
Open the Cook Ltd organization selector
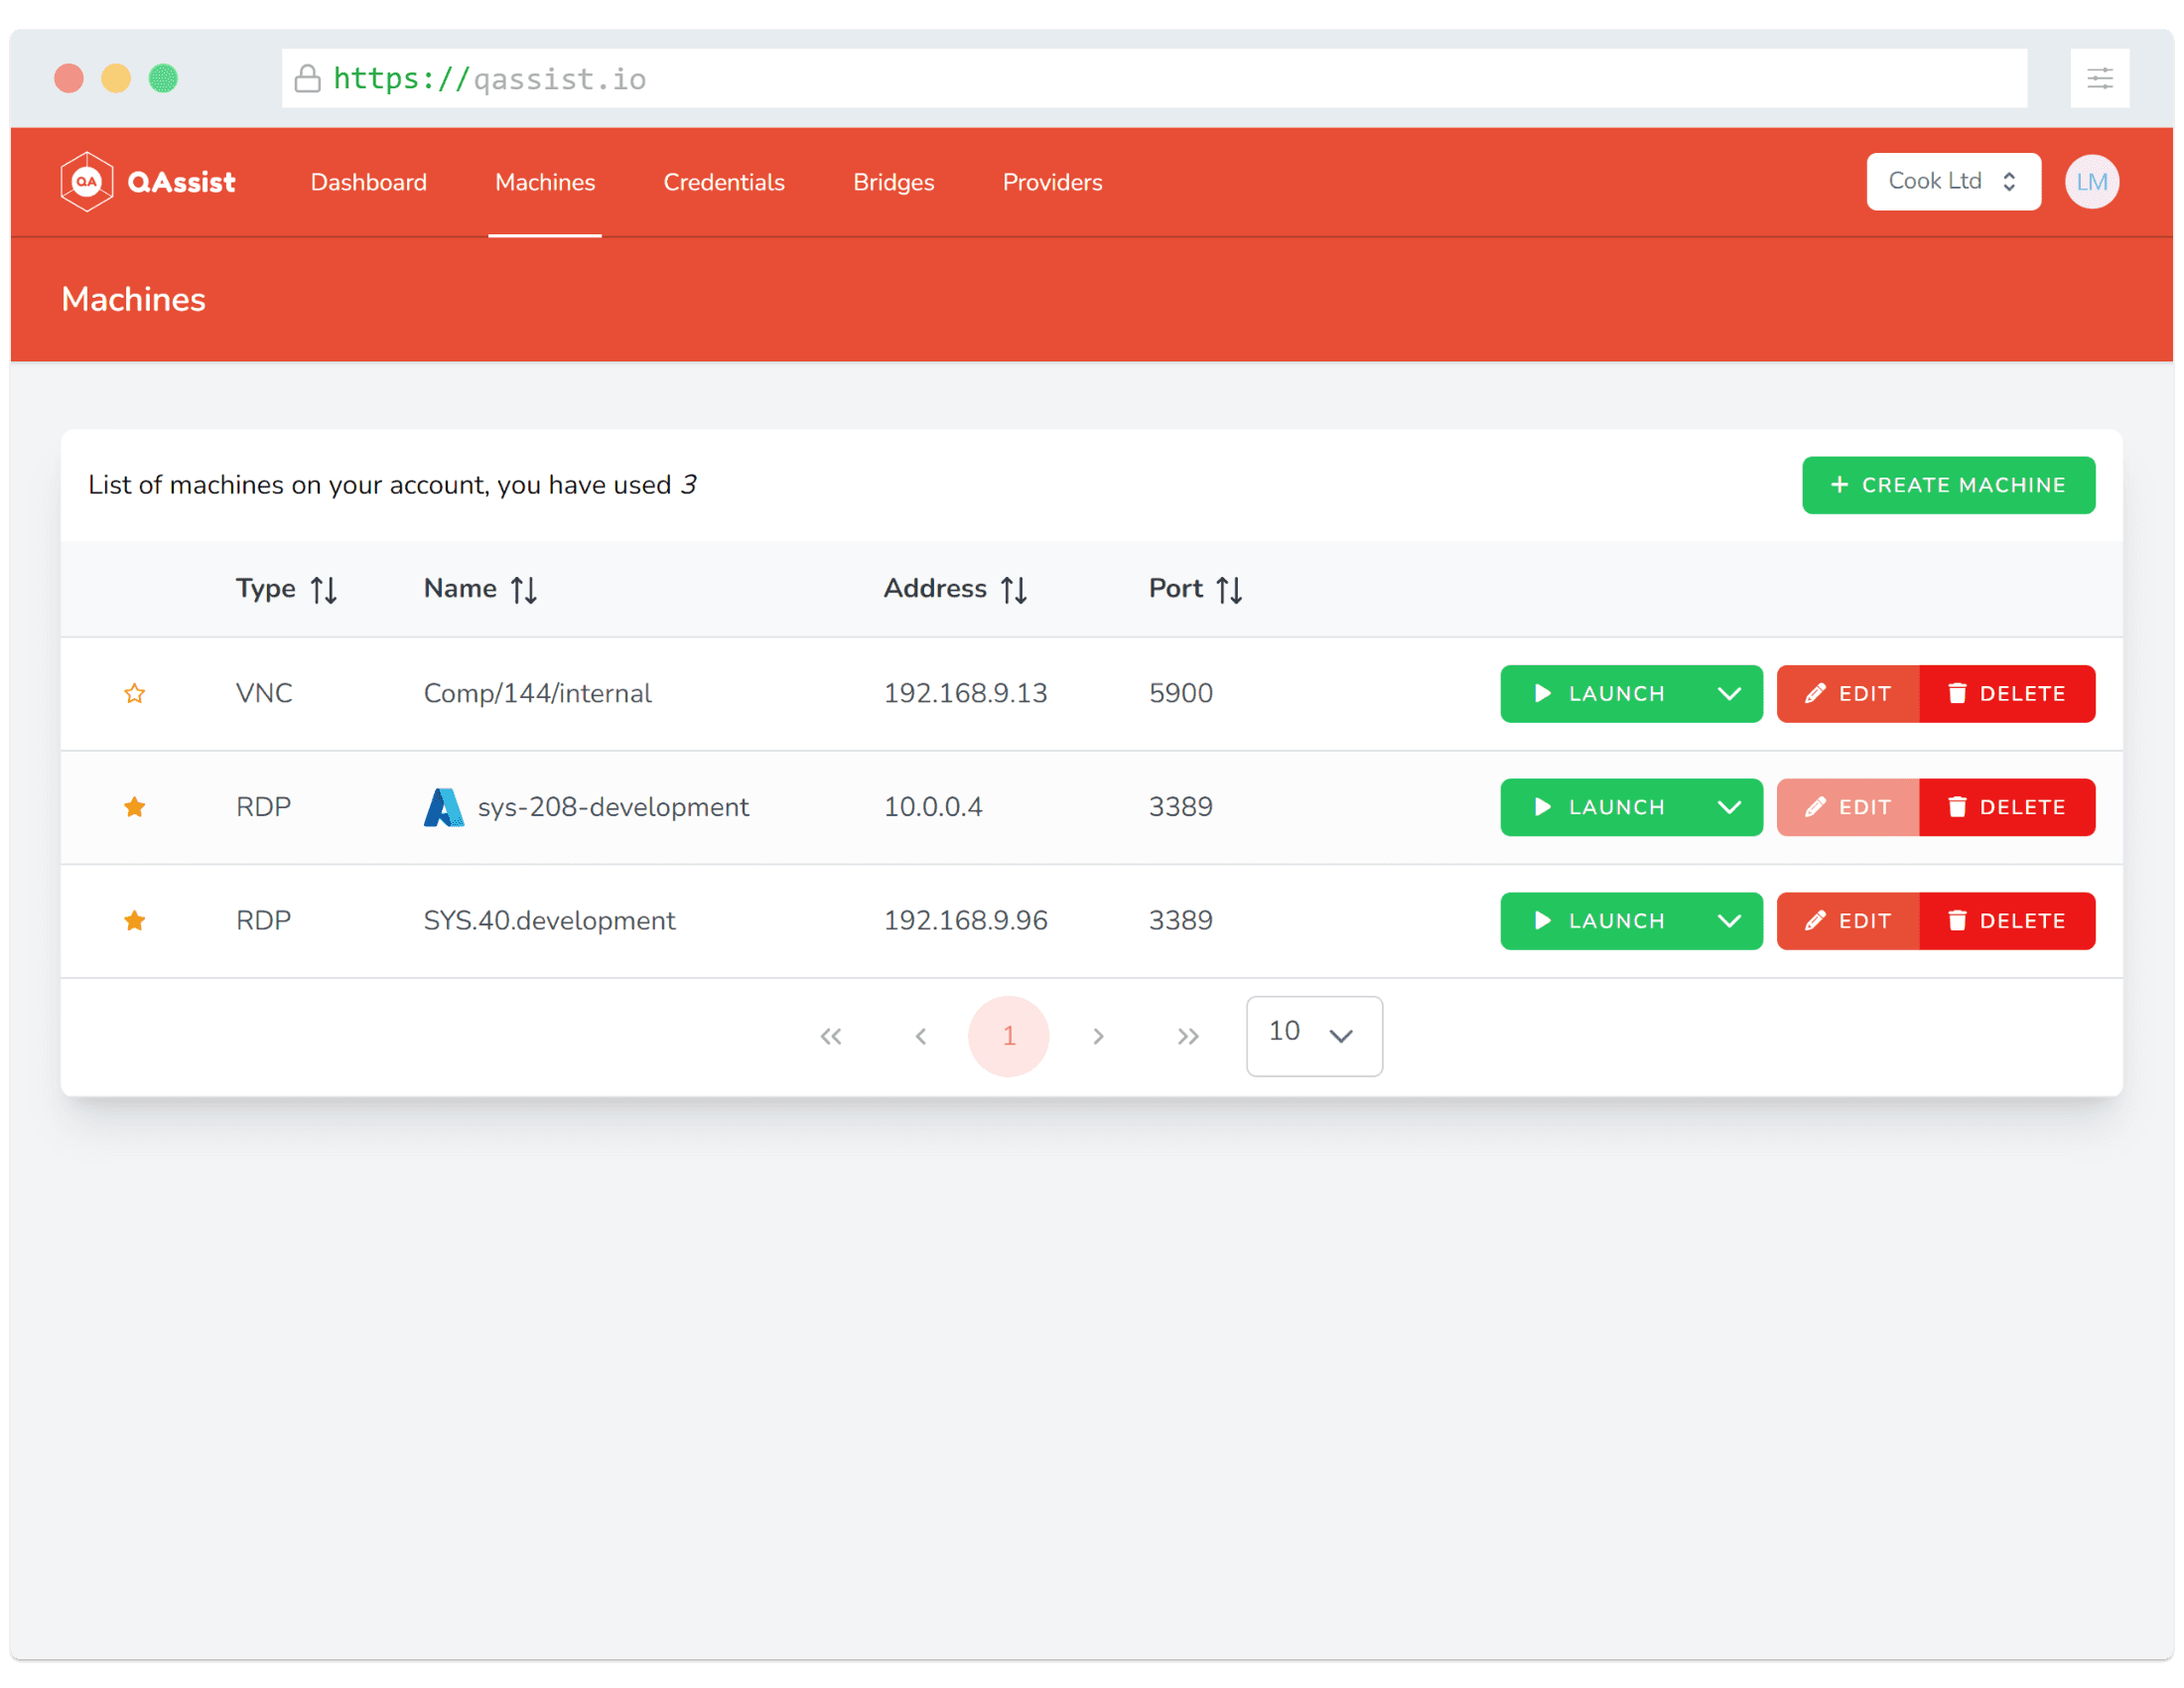coord(1952,182)
